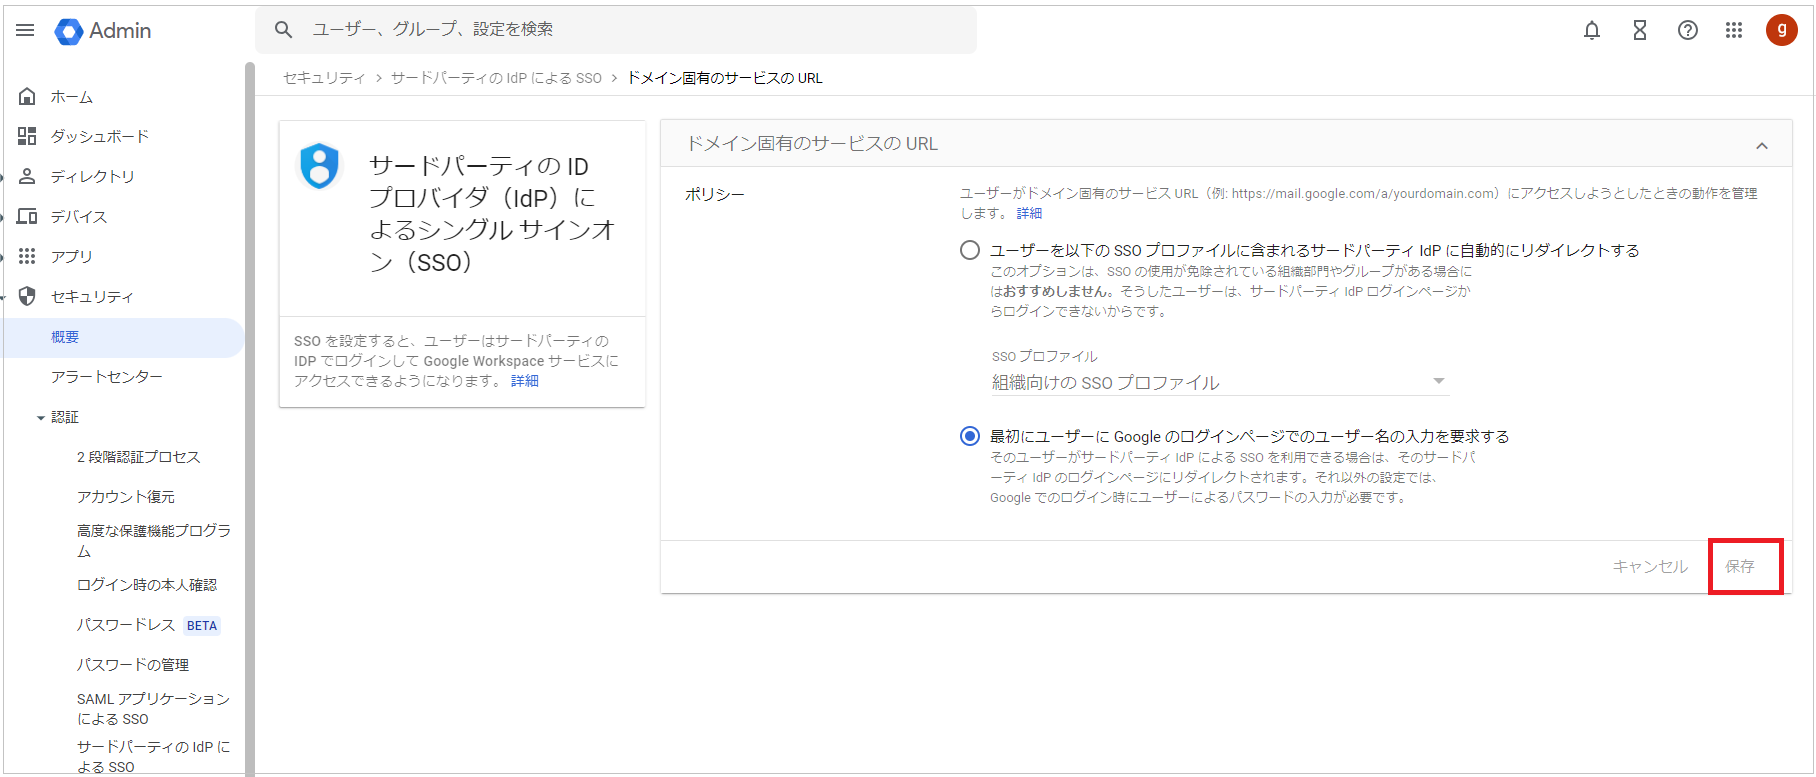
Task: Open the notifications bell
Action: [x=1592, y=30]
